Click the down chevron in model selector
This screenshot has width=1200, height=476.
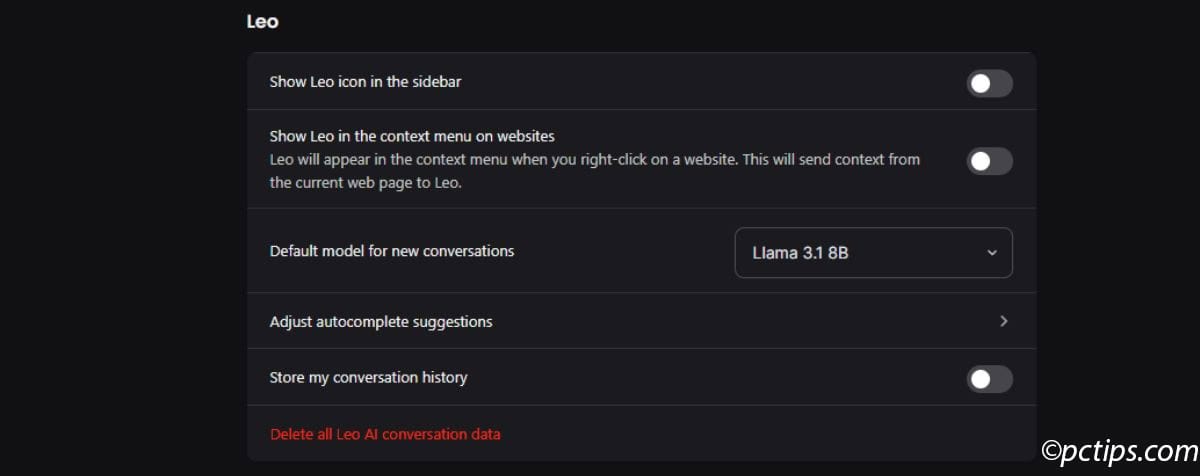pos(992,253)
